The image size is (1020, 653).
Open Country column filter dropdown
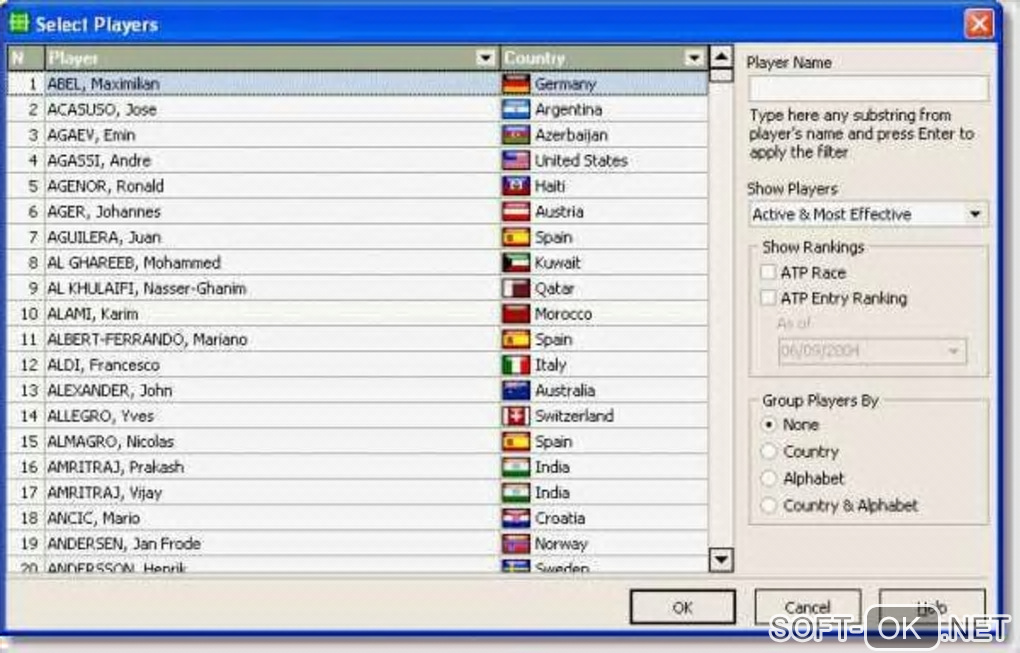(694, 58)
